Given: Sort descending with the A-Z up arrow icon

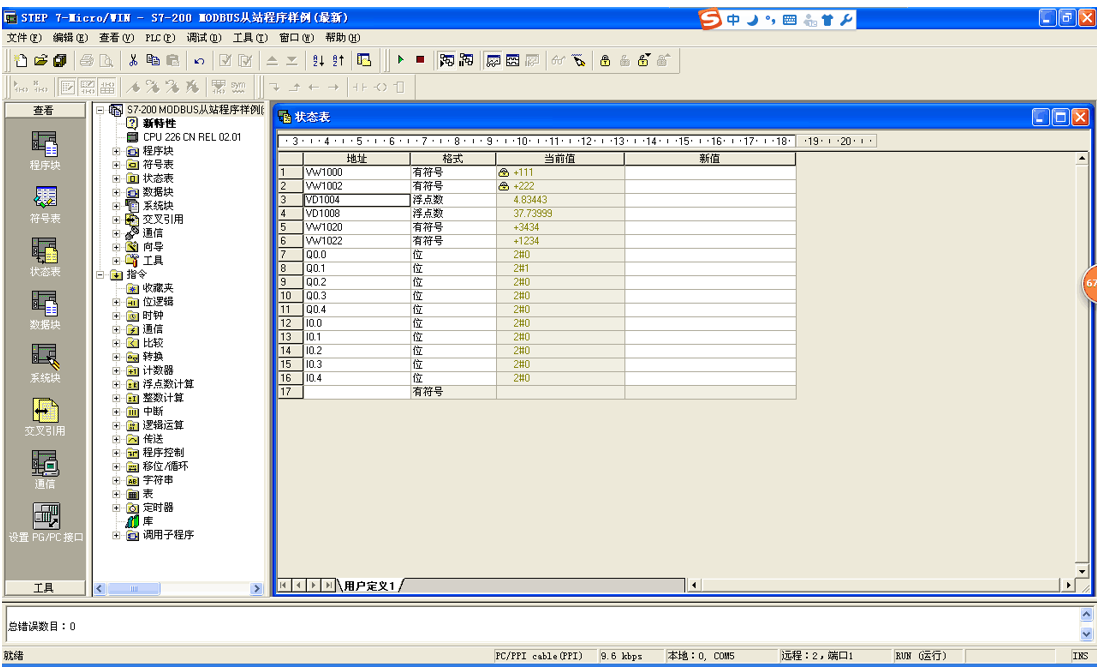Looking at the screenshot, I should (x=338, y=60).
